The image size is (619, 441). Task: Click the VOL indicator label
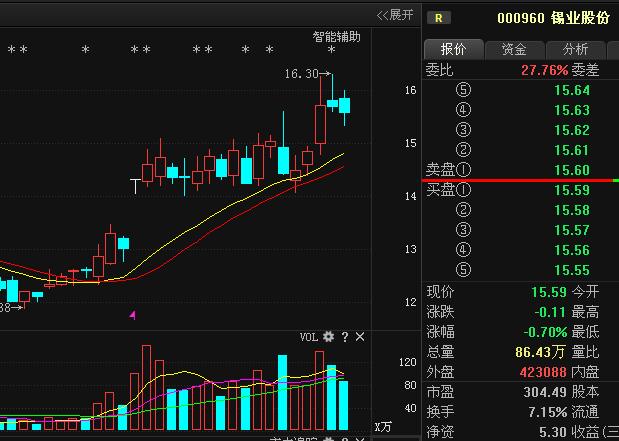[x=309, y=337]
